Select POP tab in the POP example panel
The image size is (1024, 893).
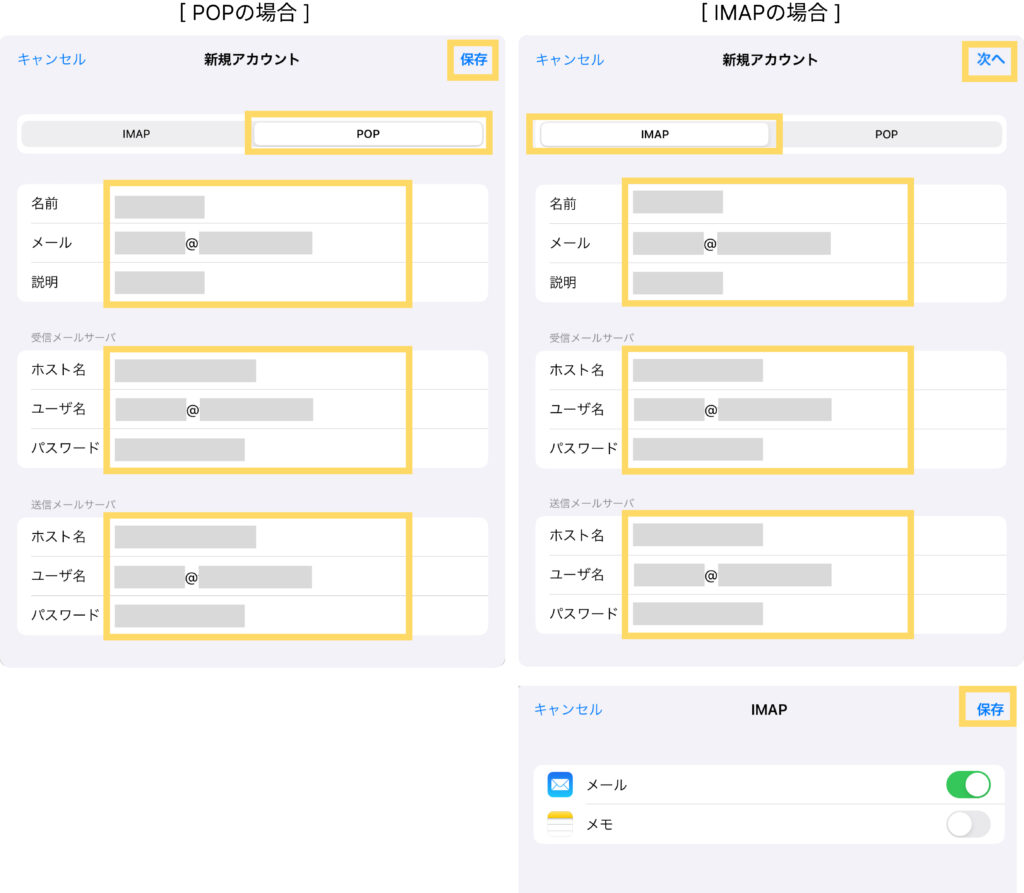pos(368,134)
